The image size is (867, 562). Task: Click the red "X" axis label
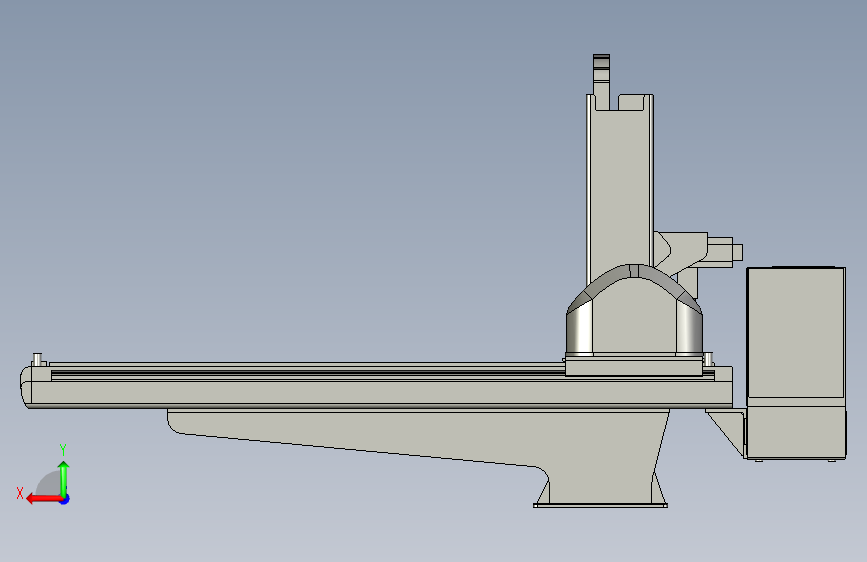[x=20, y=493]
